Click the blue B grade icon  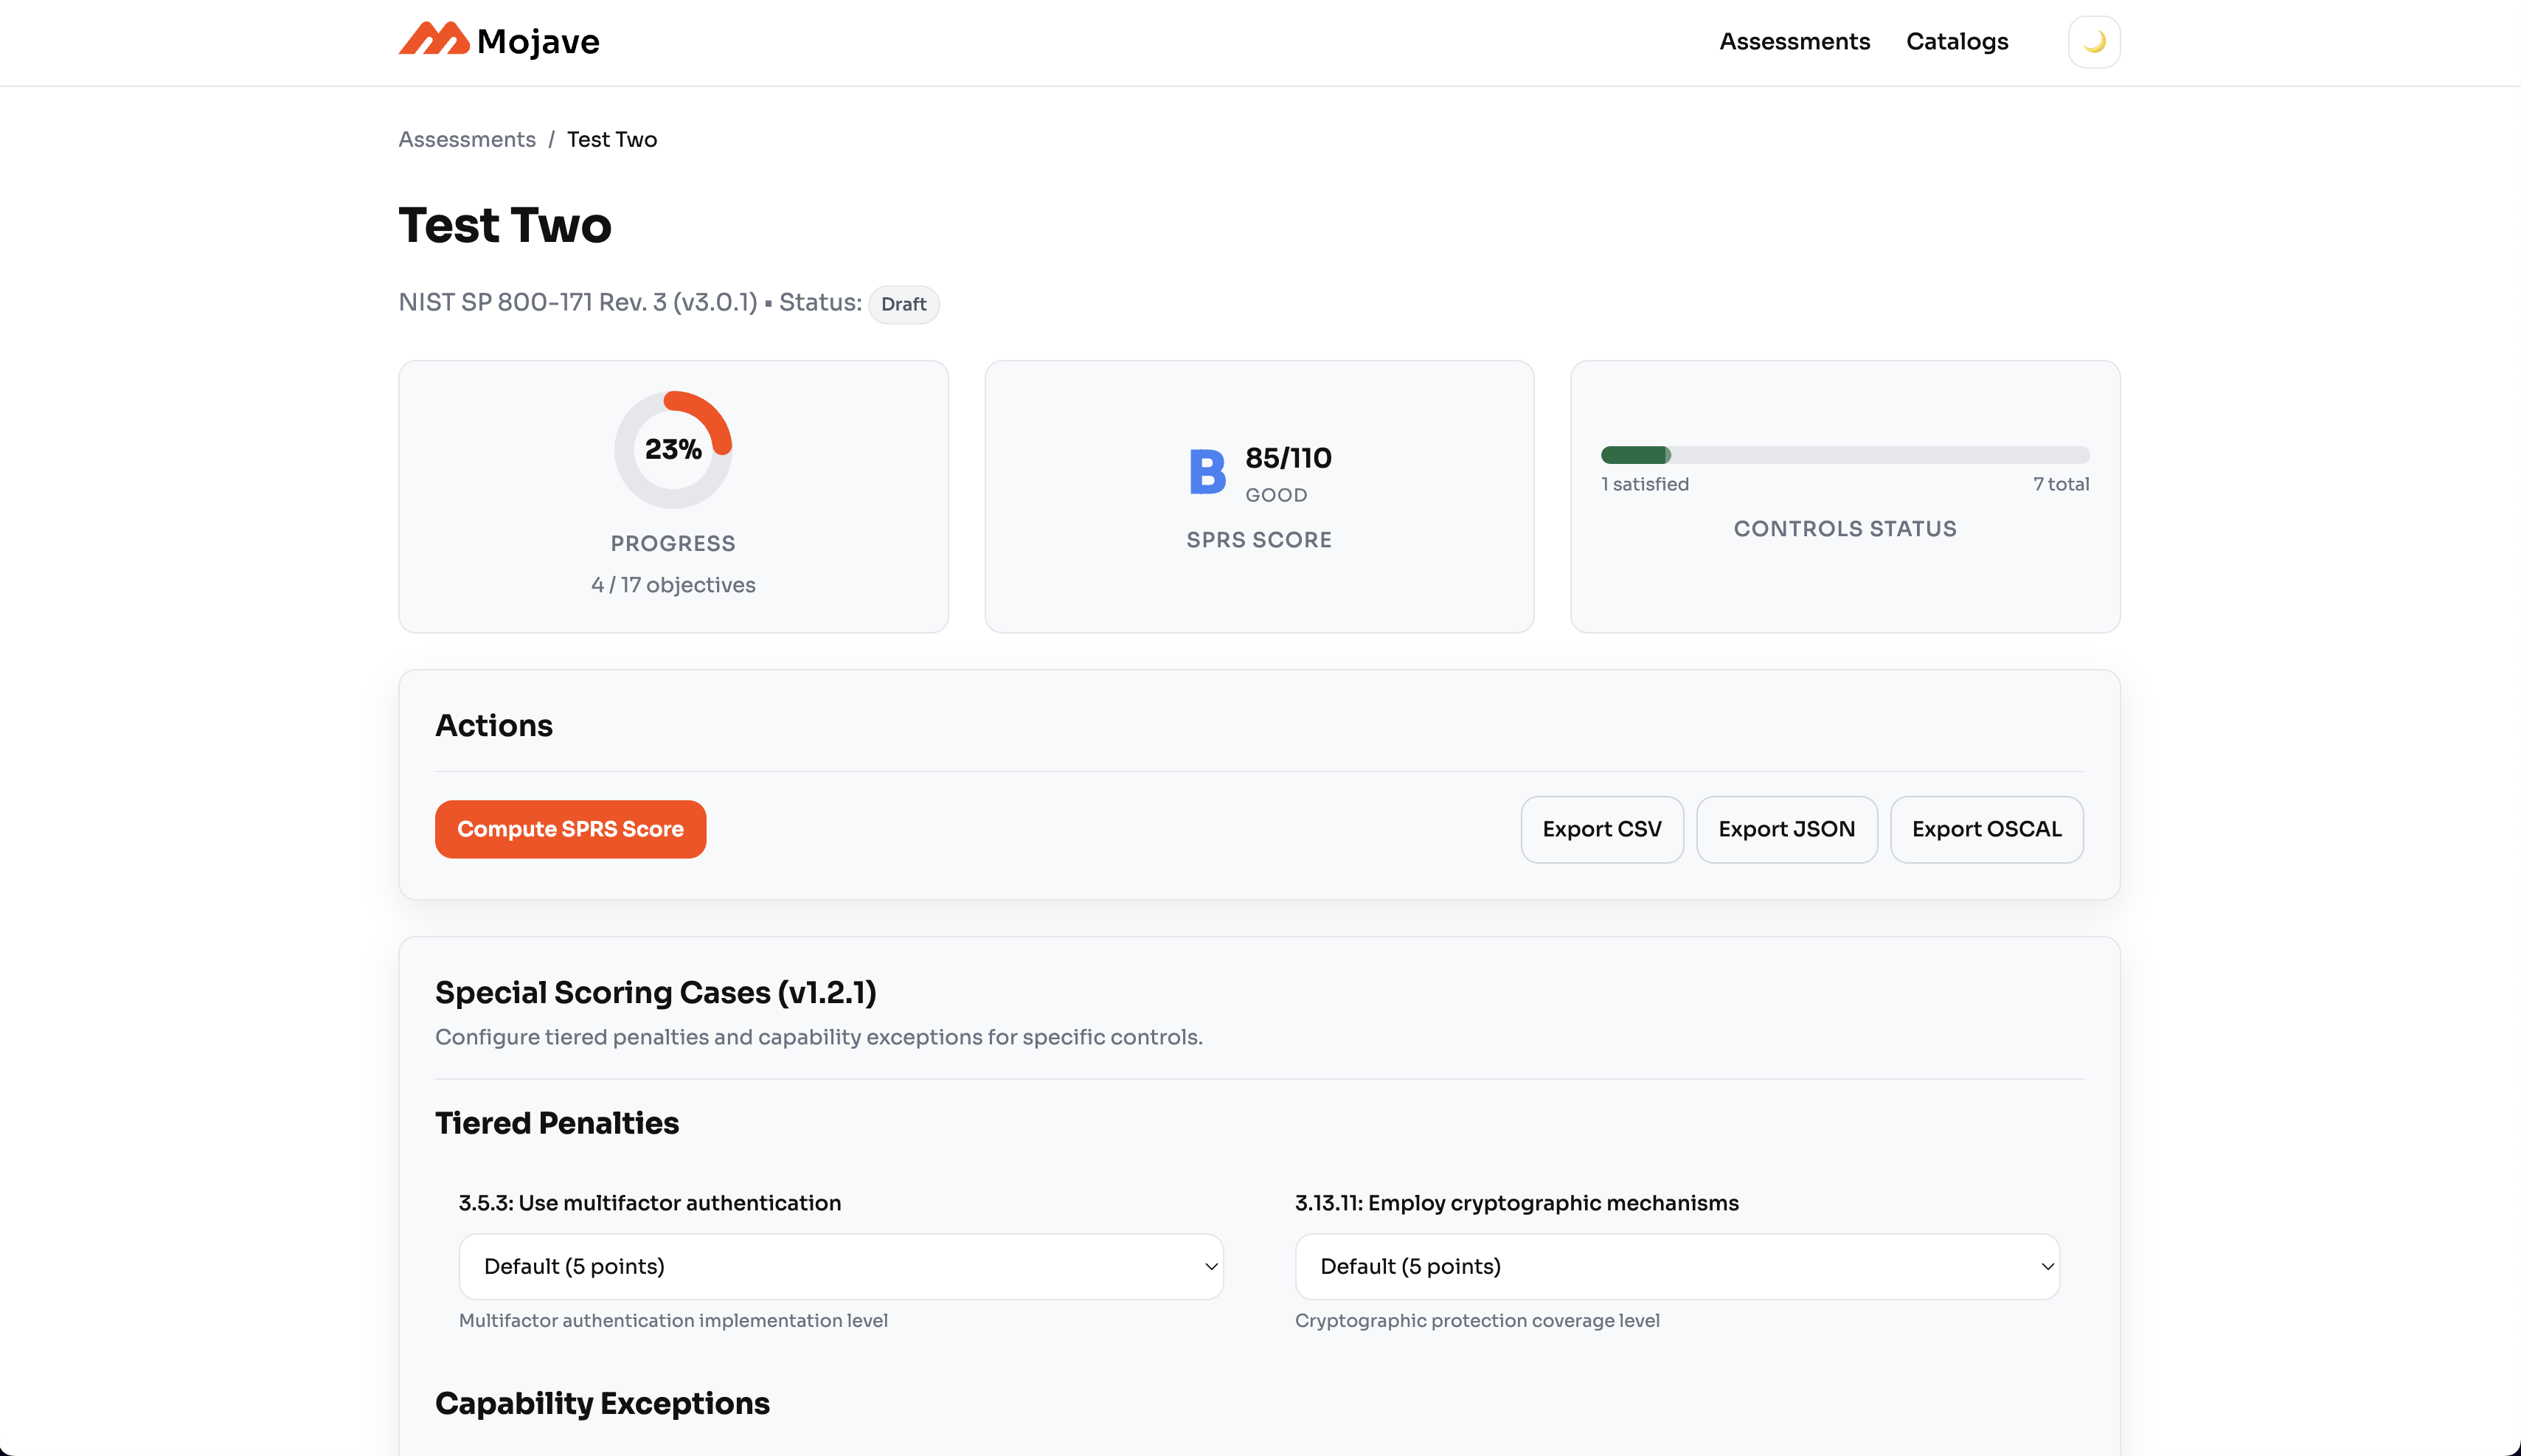(x=1207, y=471)
